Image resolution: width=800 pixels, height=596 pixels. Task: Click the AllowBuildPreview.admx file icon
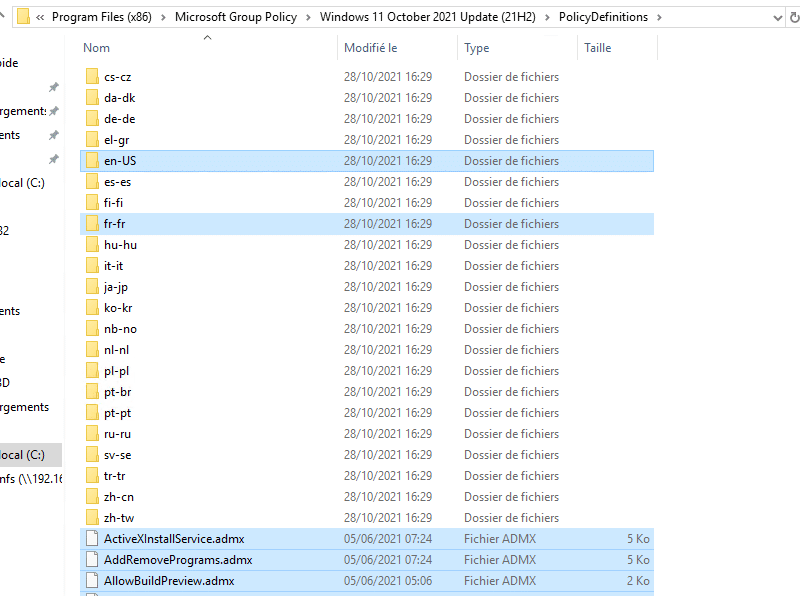pos(92,581)
